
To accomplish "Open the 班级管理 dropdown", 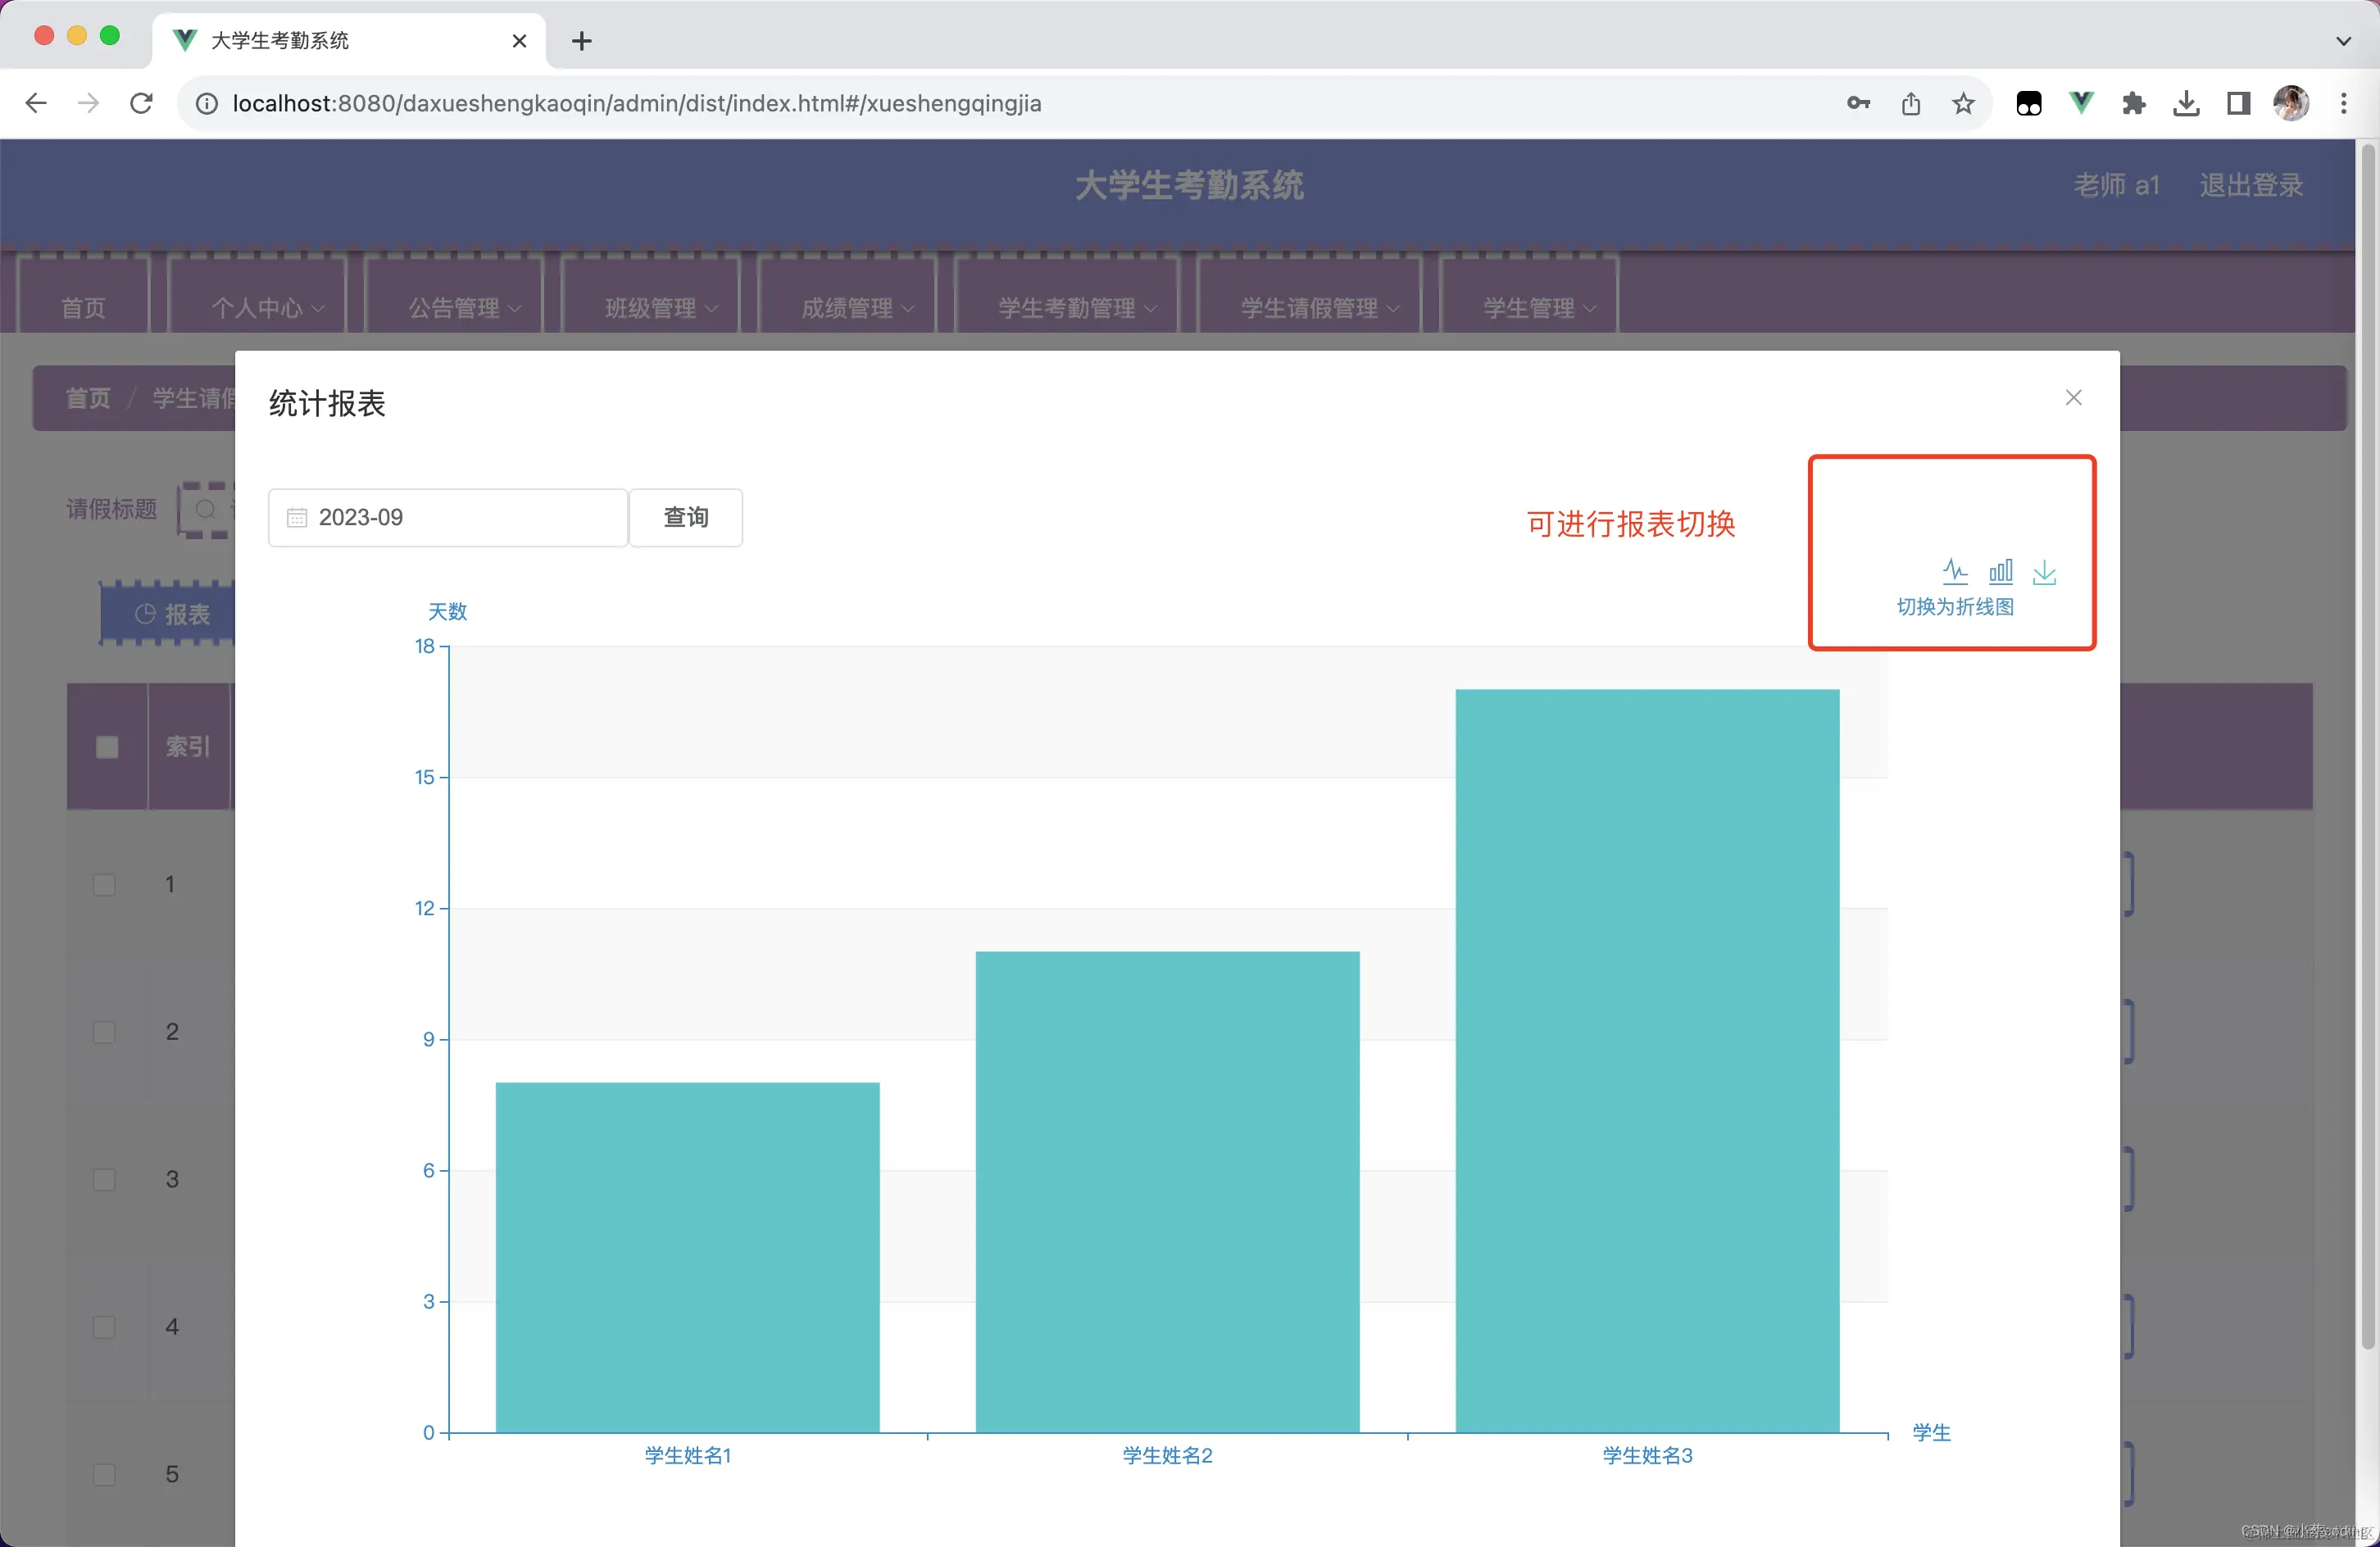I will (660, 308).
